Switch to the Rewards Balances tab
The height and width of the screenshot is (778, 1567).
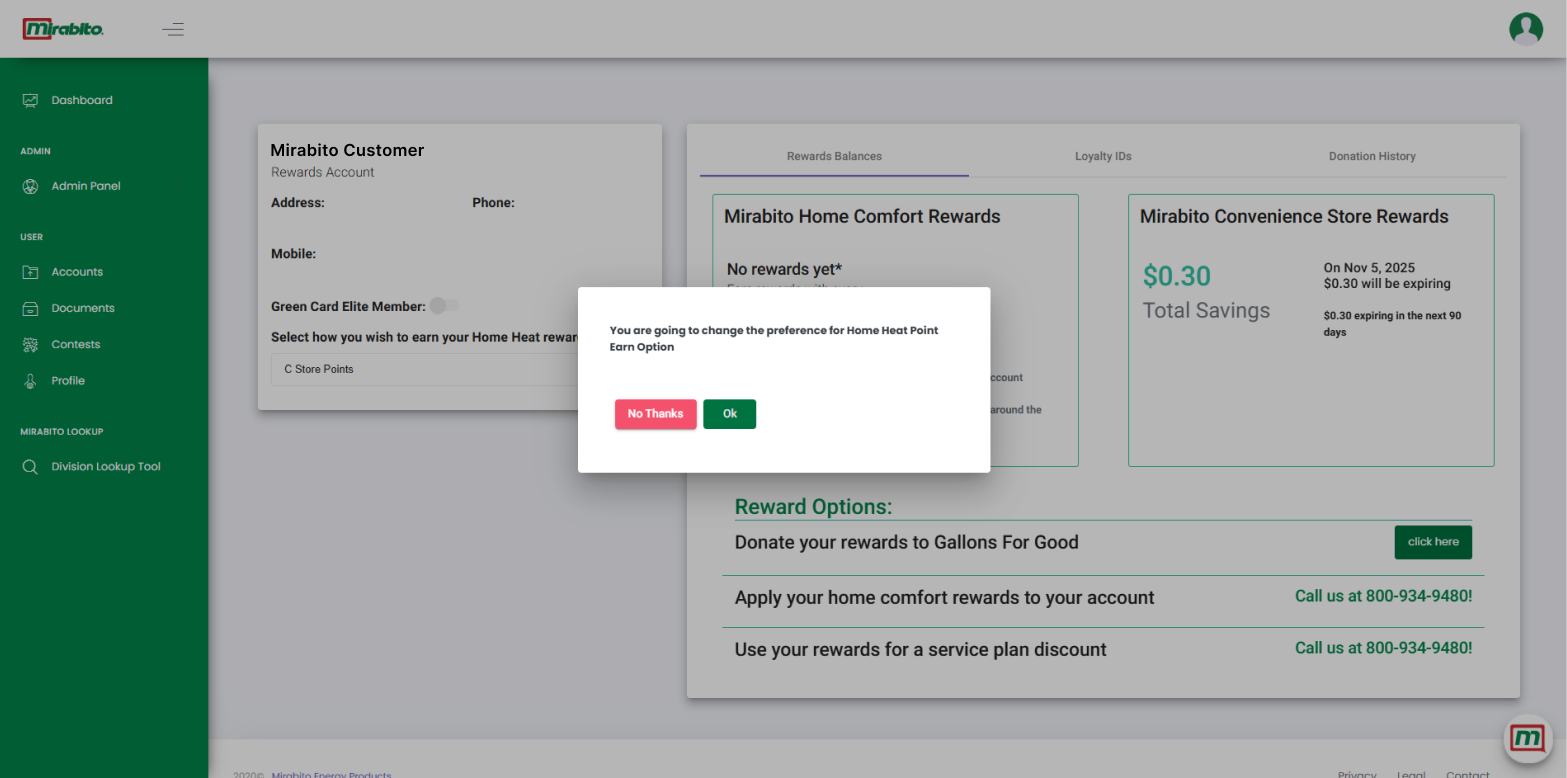(x=834, y=156)
